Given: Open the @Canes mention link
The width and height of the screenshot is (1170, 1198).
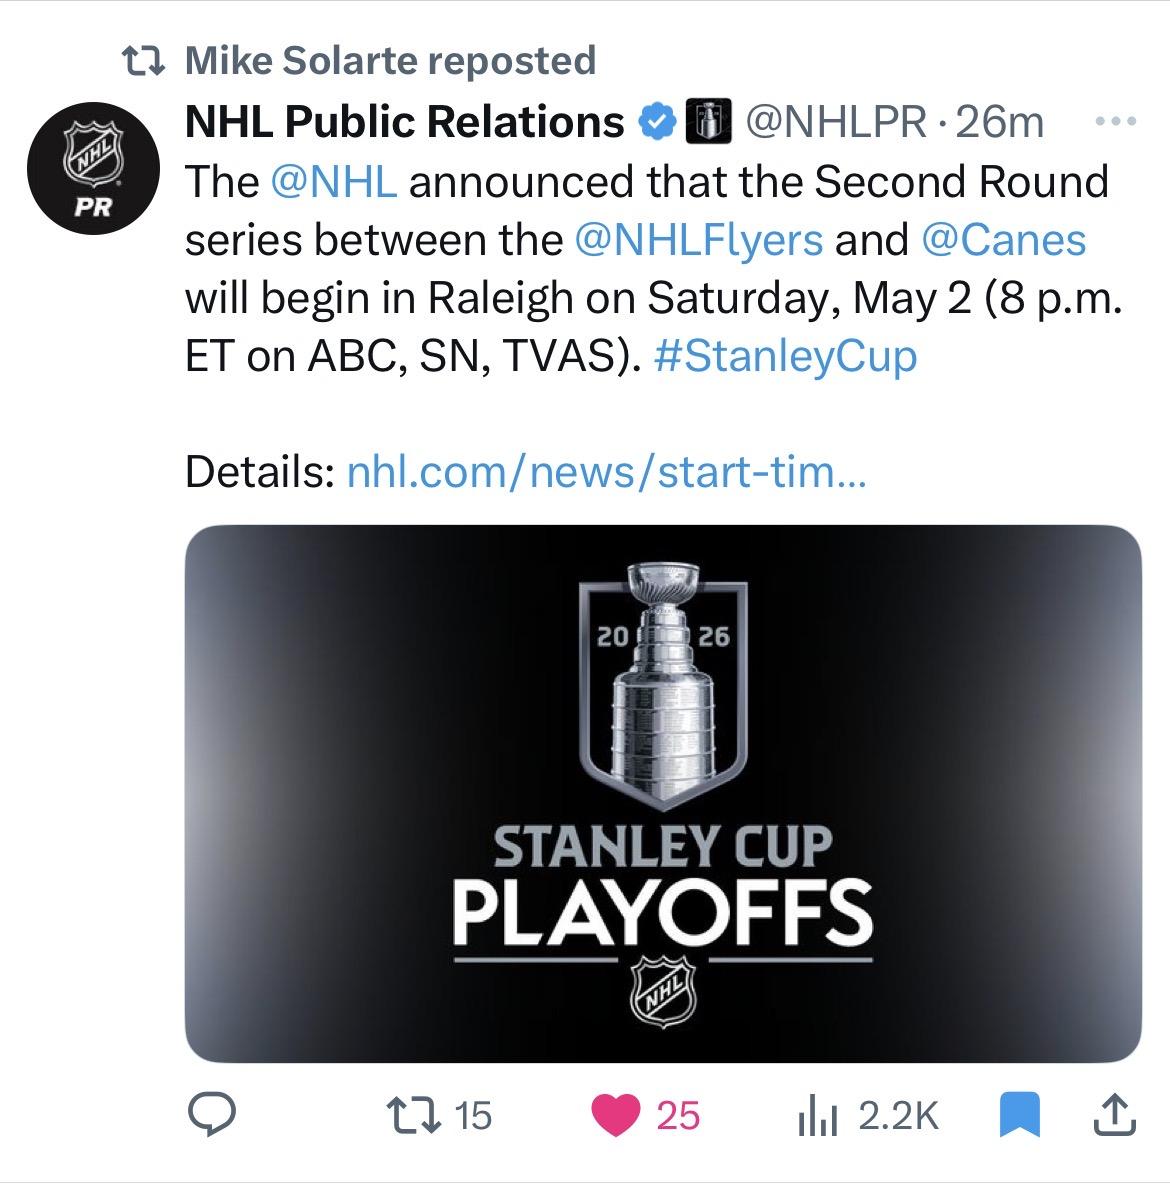Looking at the screenshot, I should (1004, 240).
